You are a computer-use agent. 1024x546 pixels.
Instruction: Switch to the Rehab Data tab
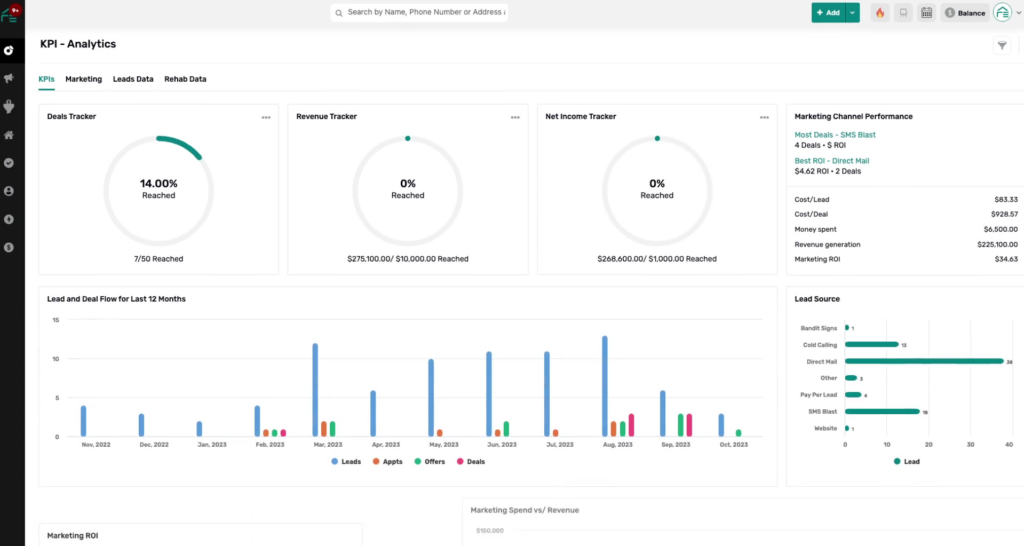[x=185, y=79]
